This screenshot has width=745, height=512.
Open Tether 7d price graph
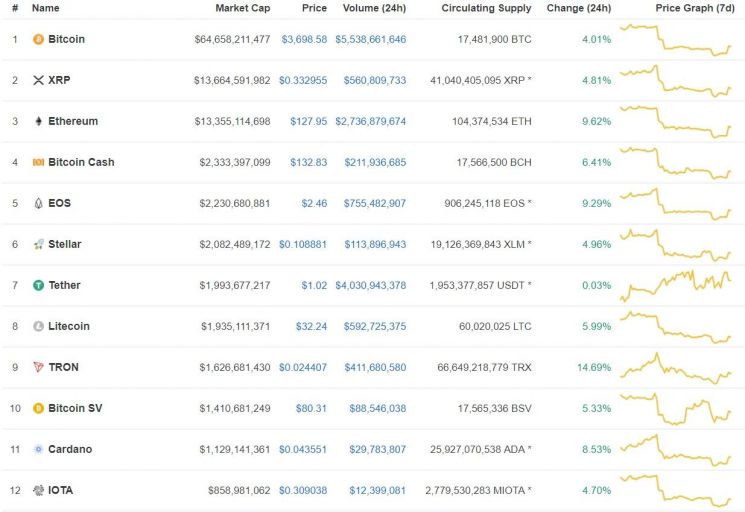(x=676, y=286)
